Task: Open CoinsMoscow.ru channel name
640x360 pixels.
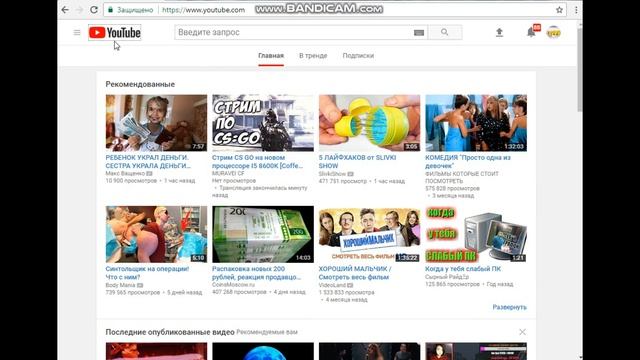Action: (x=233, y=284)
